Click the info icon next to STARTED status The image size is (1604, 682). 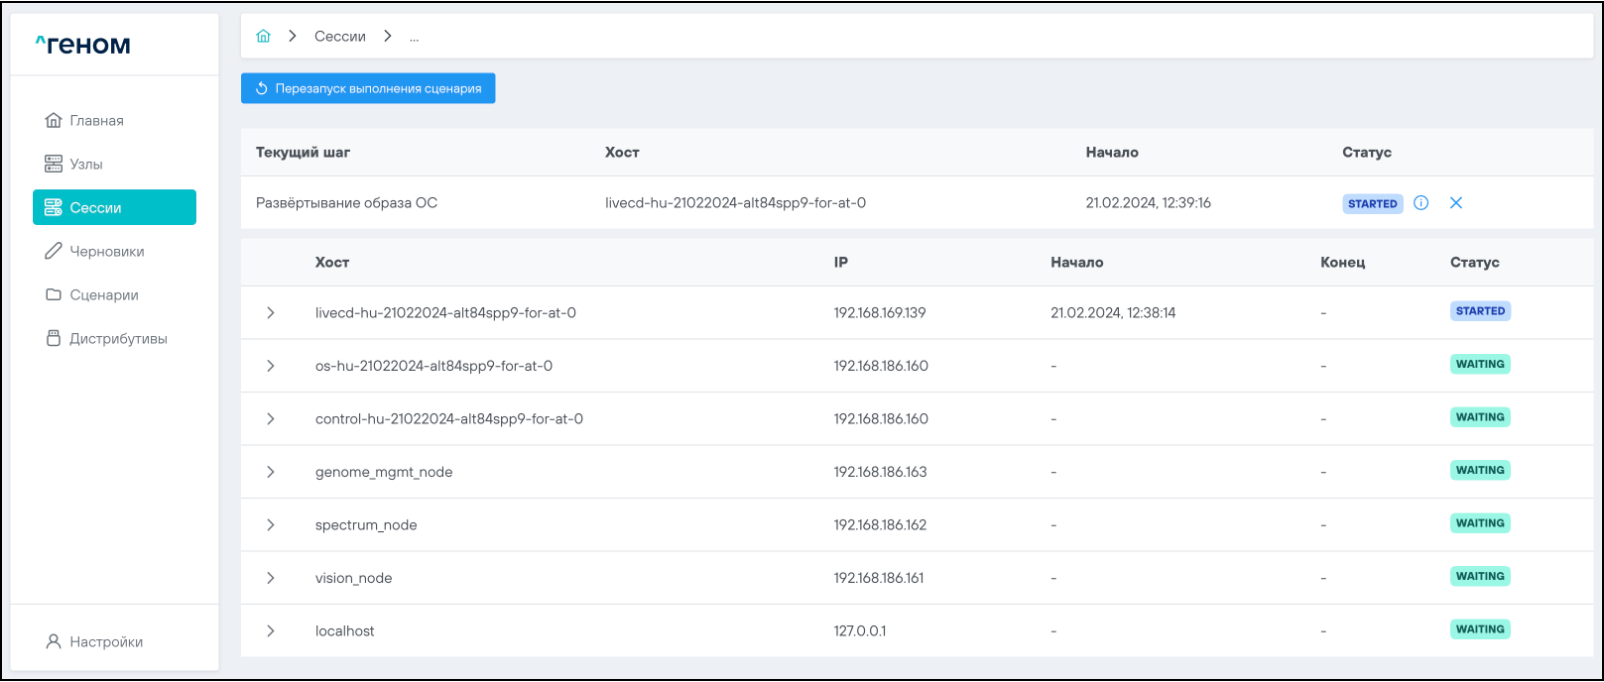(x=1421, y=203)
